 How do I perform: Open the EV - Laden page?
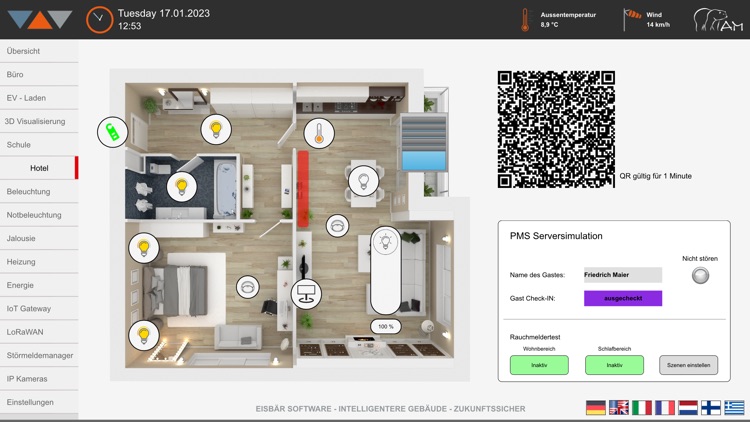point(39,98)
